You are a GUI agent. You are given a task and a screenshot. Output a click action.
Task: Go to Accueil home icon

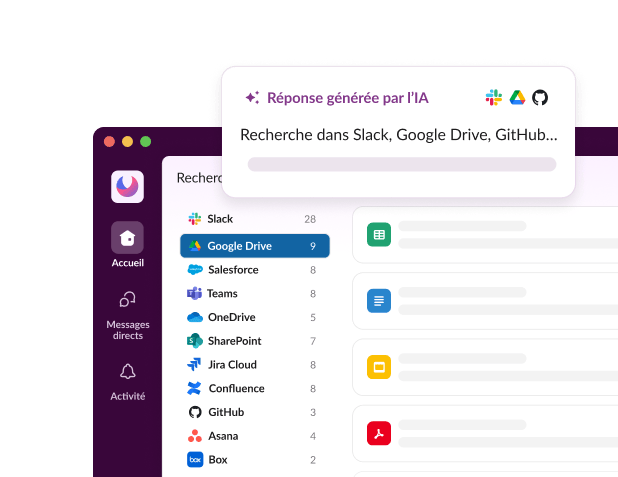pyautogui.click(x=127, y=237)
